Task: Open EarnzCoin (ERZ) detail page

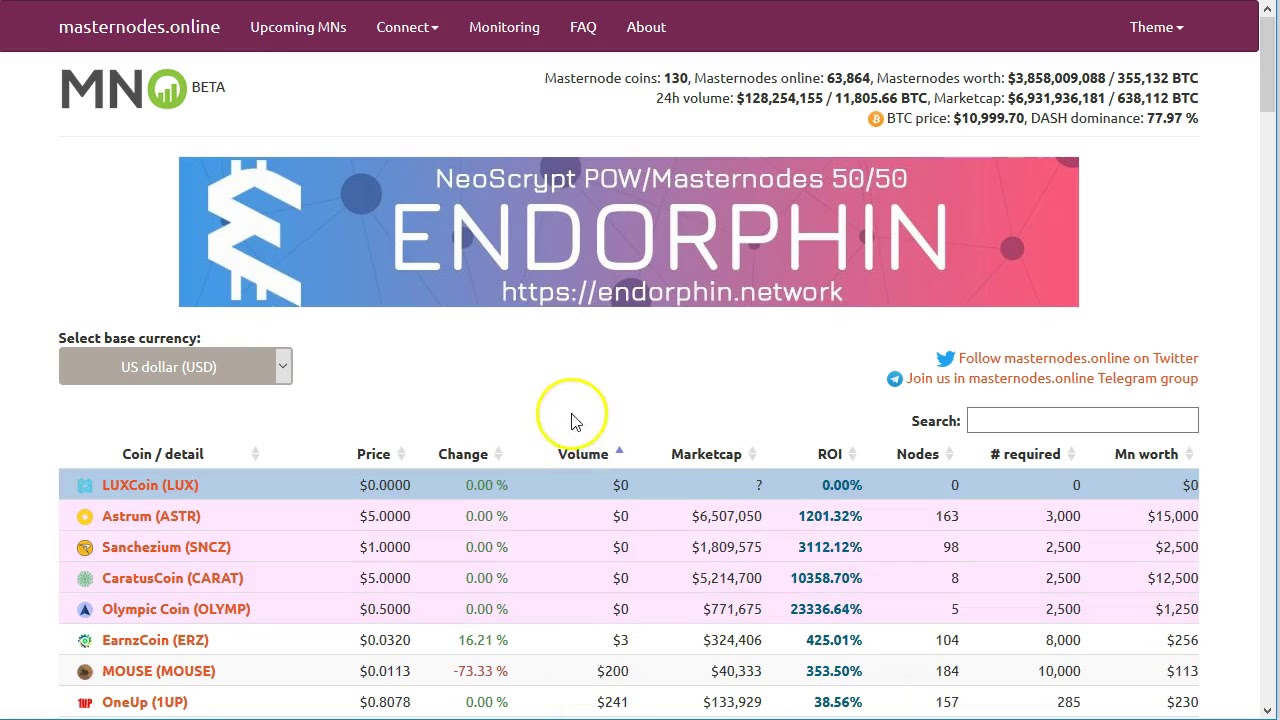Action: pyautogui.click(x=155, y=640)
